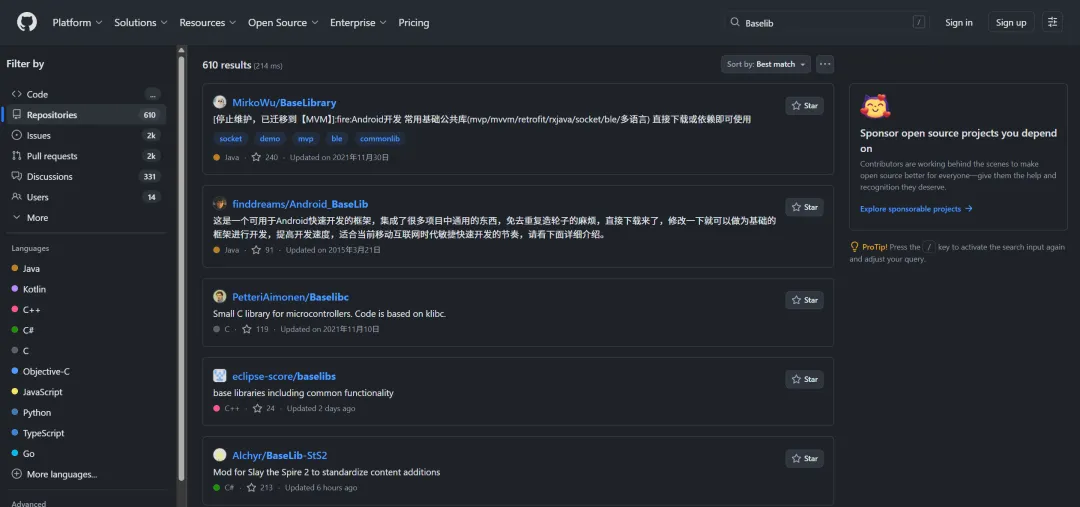
Task: Open Explore sponsorable projects link
Action: [x=916, y=209]
